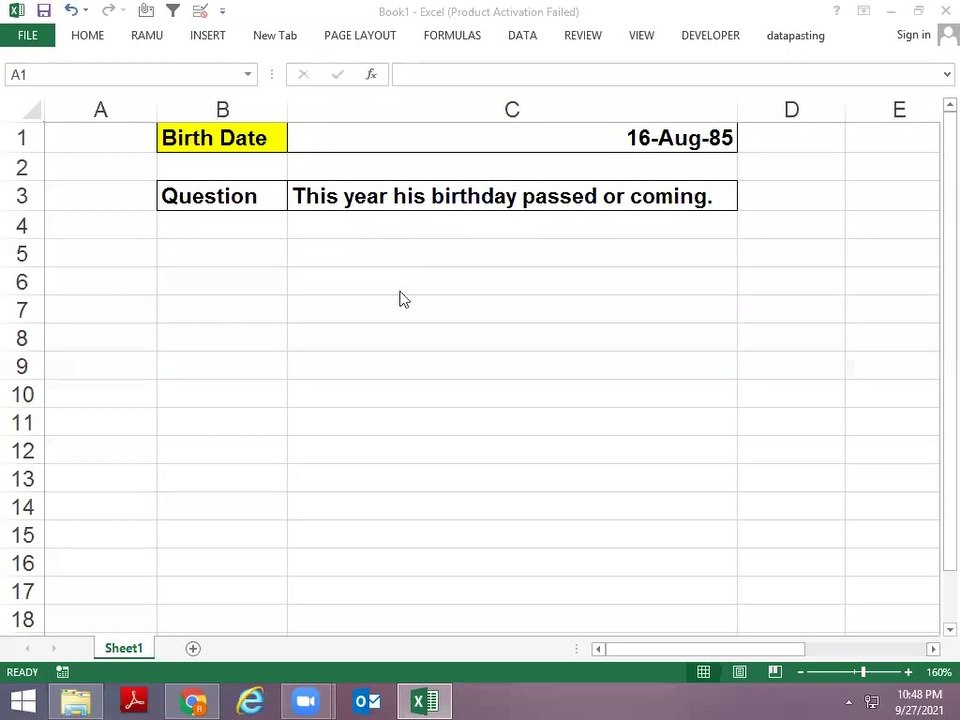The height and width of the screenshot is (720, 960).
Task: Open Zoom dialog via 160% label
Action: tap(939, 672)
